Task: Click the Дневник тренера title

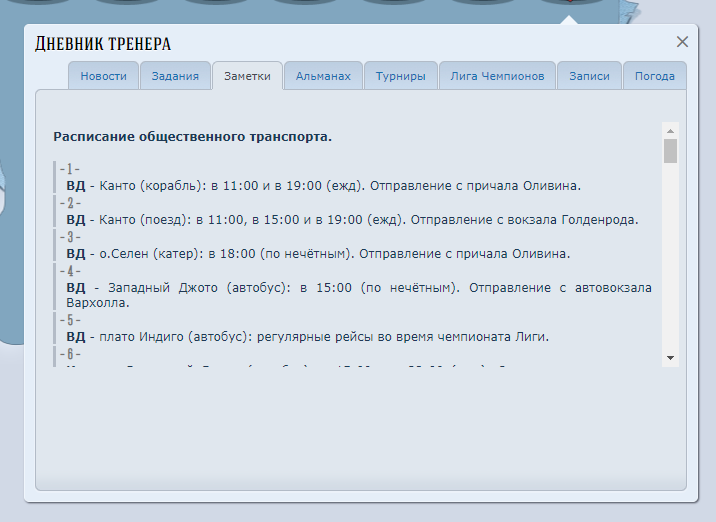Action: [103, 44]
